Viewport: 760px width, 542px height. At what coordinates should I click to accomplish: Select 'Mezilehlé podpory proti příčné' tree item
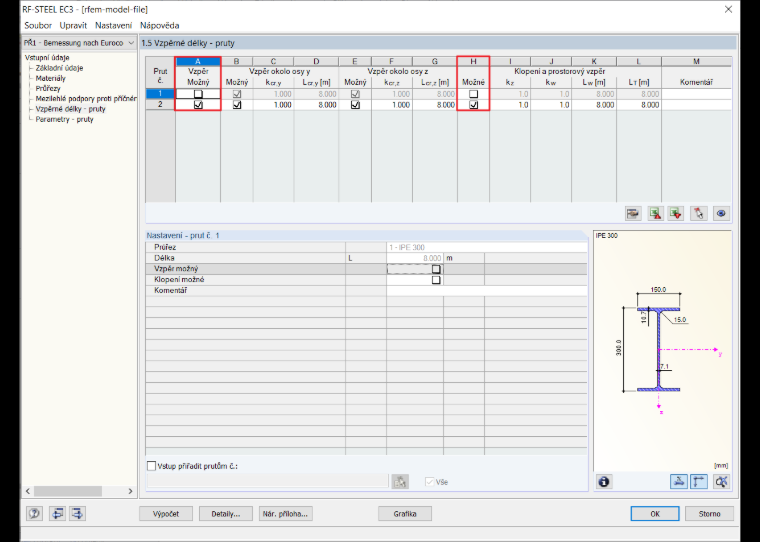tap(86, 98)
